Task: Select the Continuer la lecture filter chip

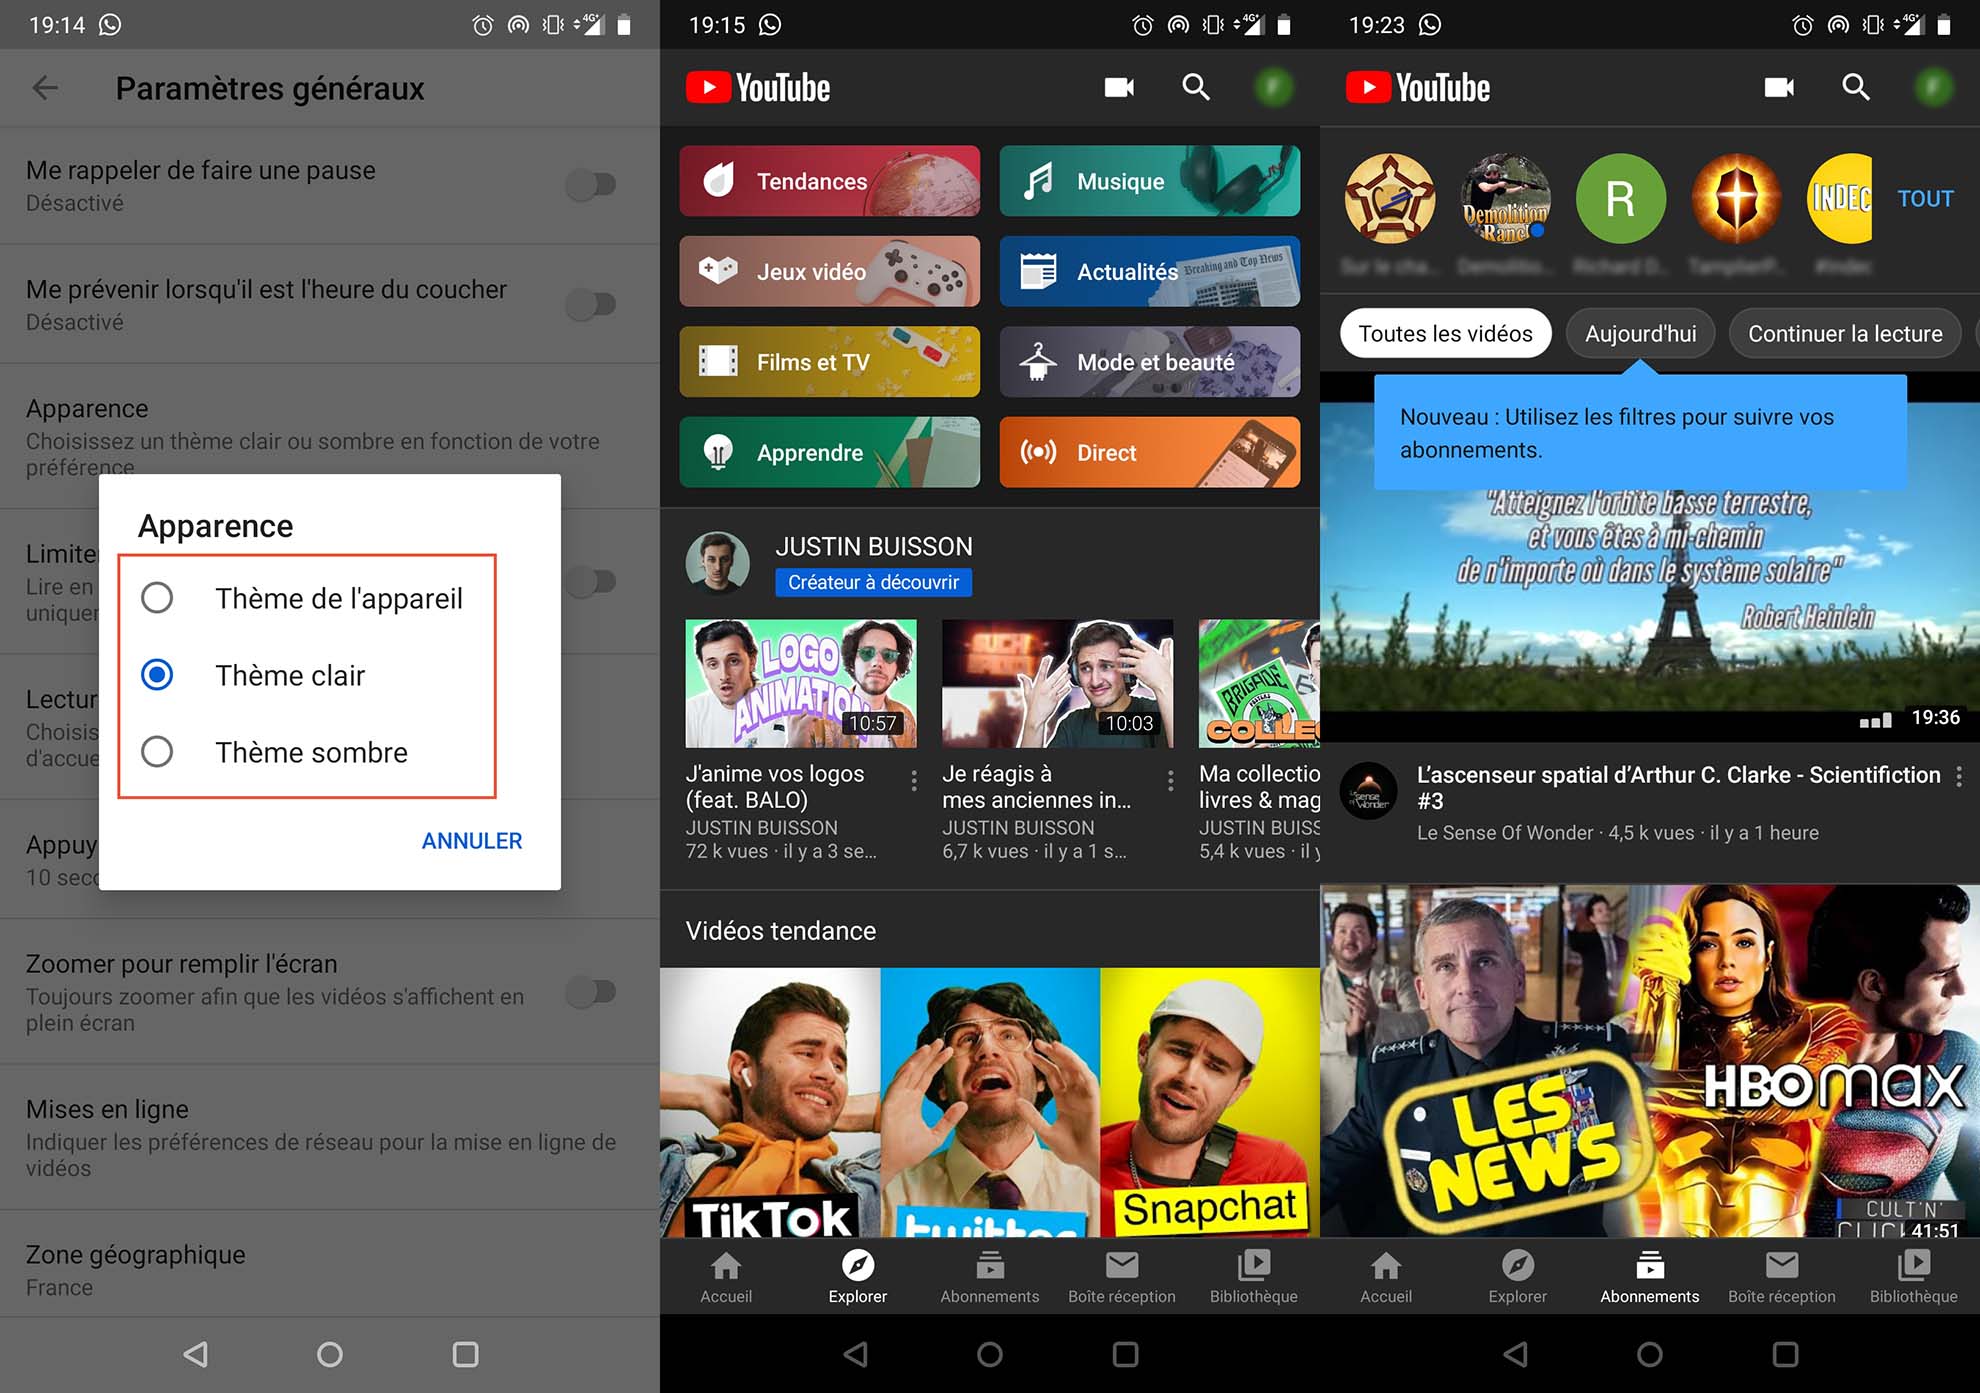Action: pyautogui.click(x=1846, y=333)
